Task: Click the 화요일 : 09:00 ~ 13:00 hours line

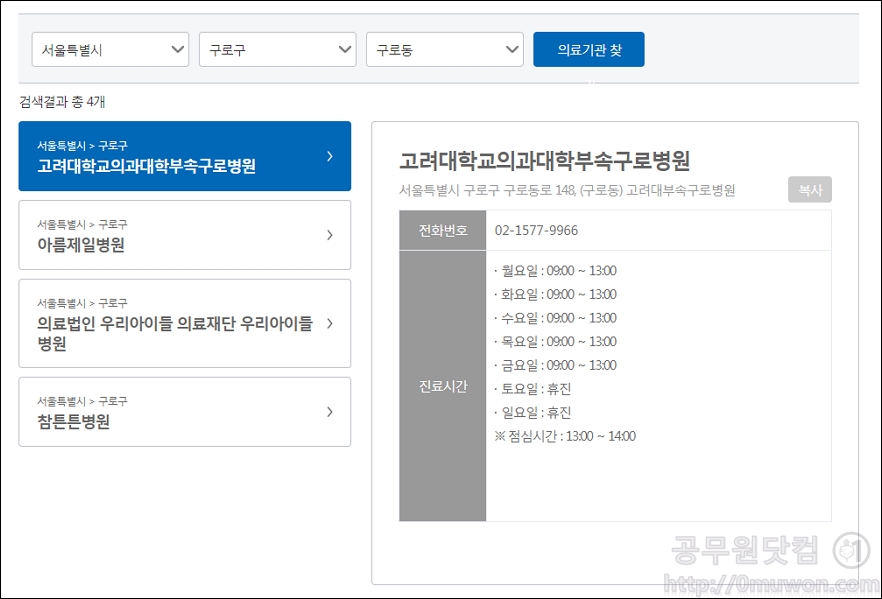Action: [x=555, y=295]
